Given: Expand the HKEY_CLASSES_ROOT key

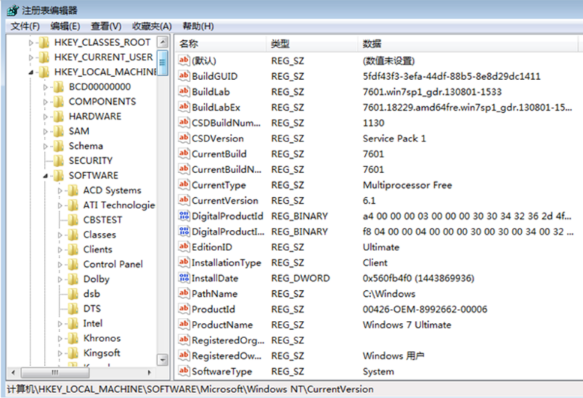Looking at the screenshot, I should (31, 43).
